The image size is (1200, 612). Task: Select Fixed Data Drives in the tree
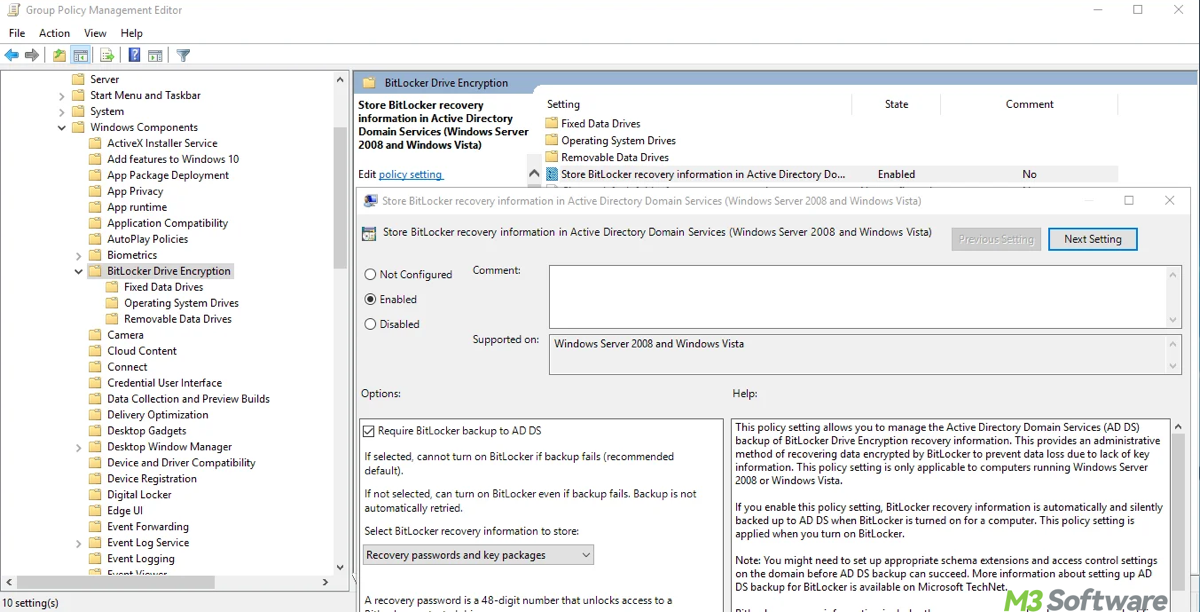(163, 287)
